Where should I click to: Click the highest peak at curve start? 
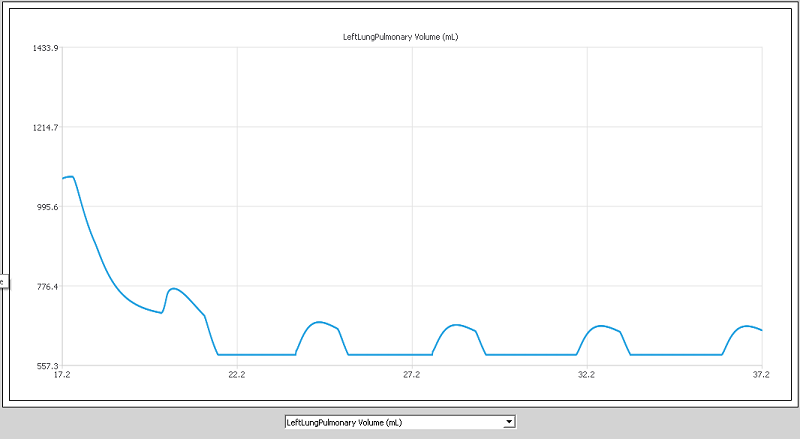click(71, 177)
